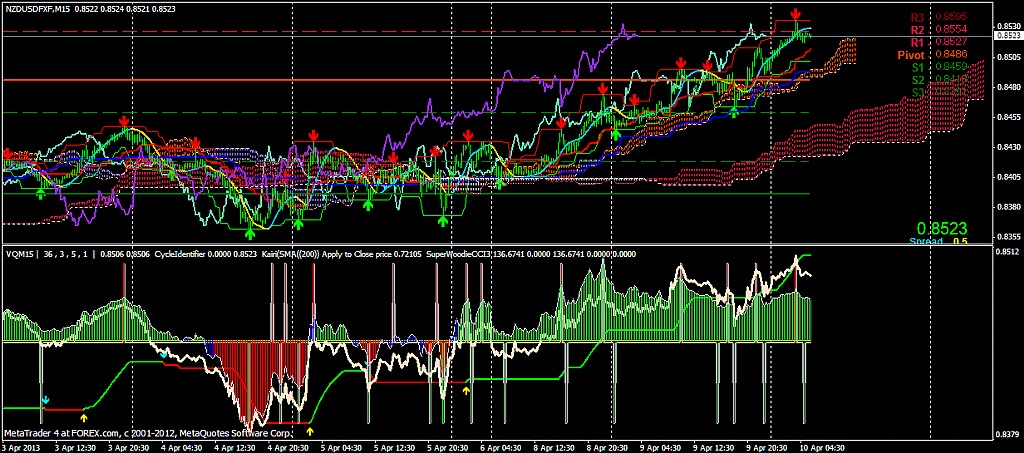This screenshot has width=1024, height=453.
Task: Click the yellow up arrow near 5 Apr 20:30
Action: click(x=467, y=389)
